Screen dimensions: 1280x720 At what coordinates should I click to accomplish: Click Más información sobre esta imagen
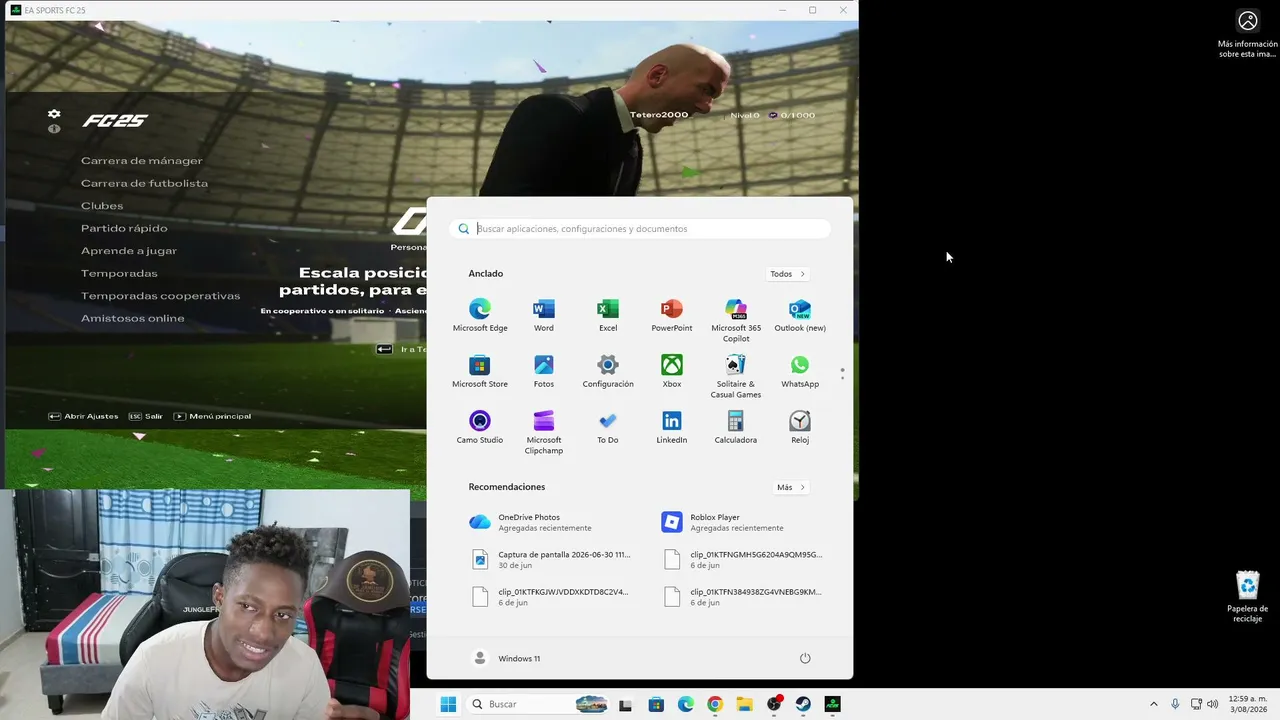coord(1248,35)
